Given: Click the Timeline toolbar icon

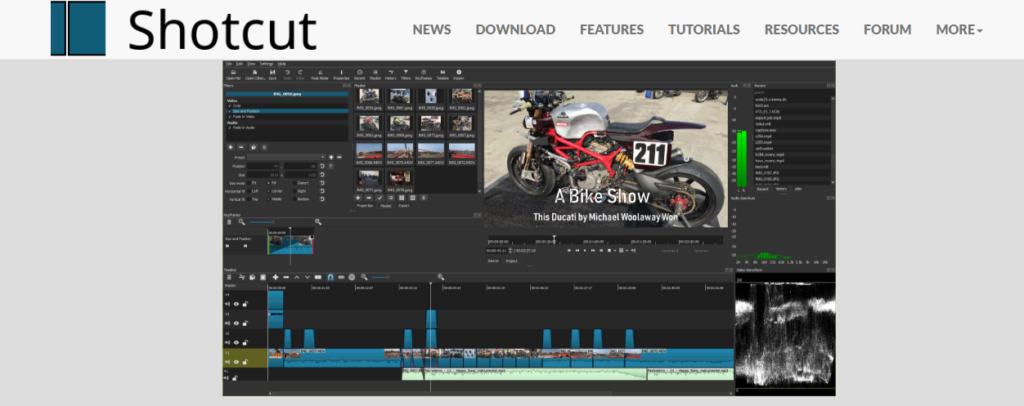Looking at the screenshot, I should point(442,74).
